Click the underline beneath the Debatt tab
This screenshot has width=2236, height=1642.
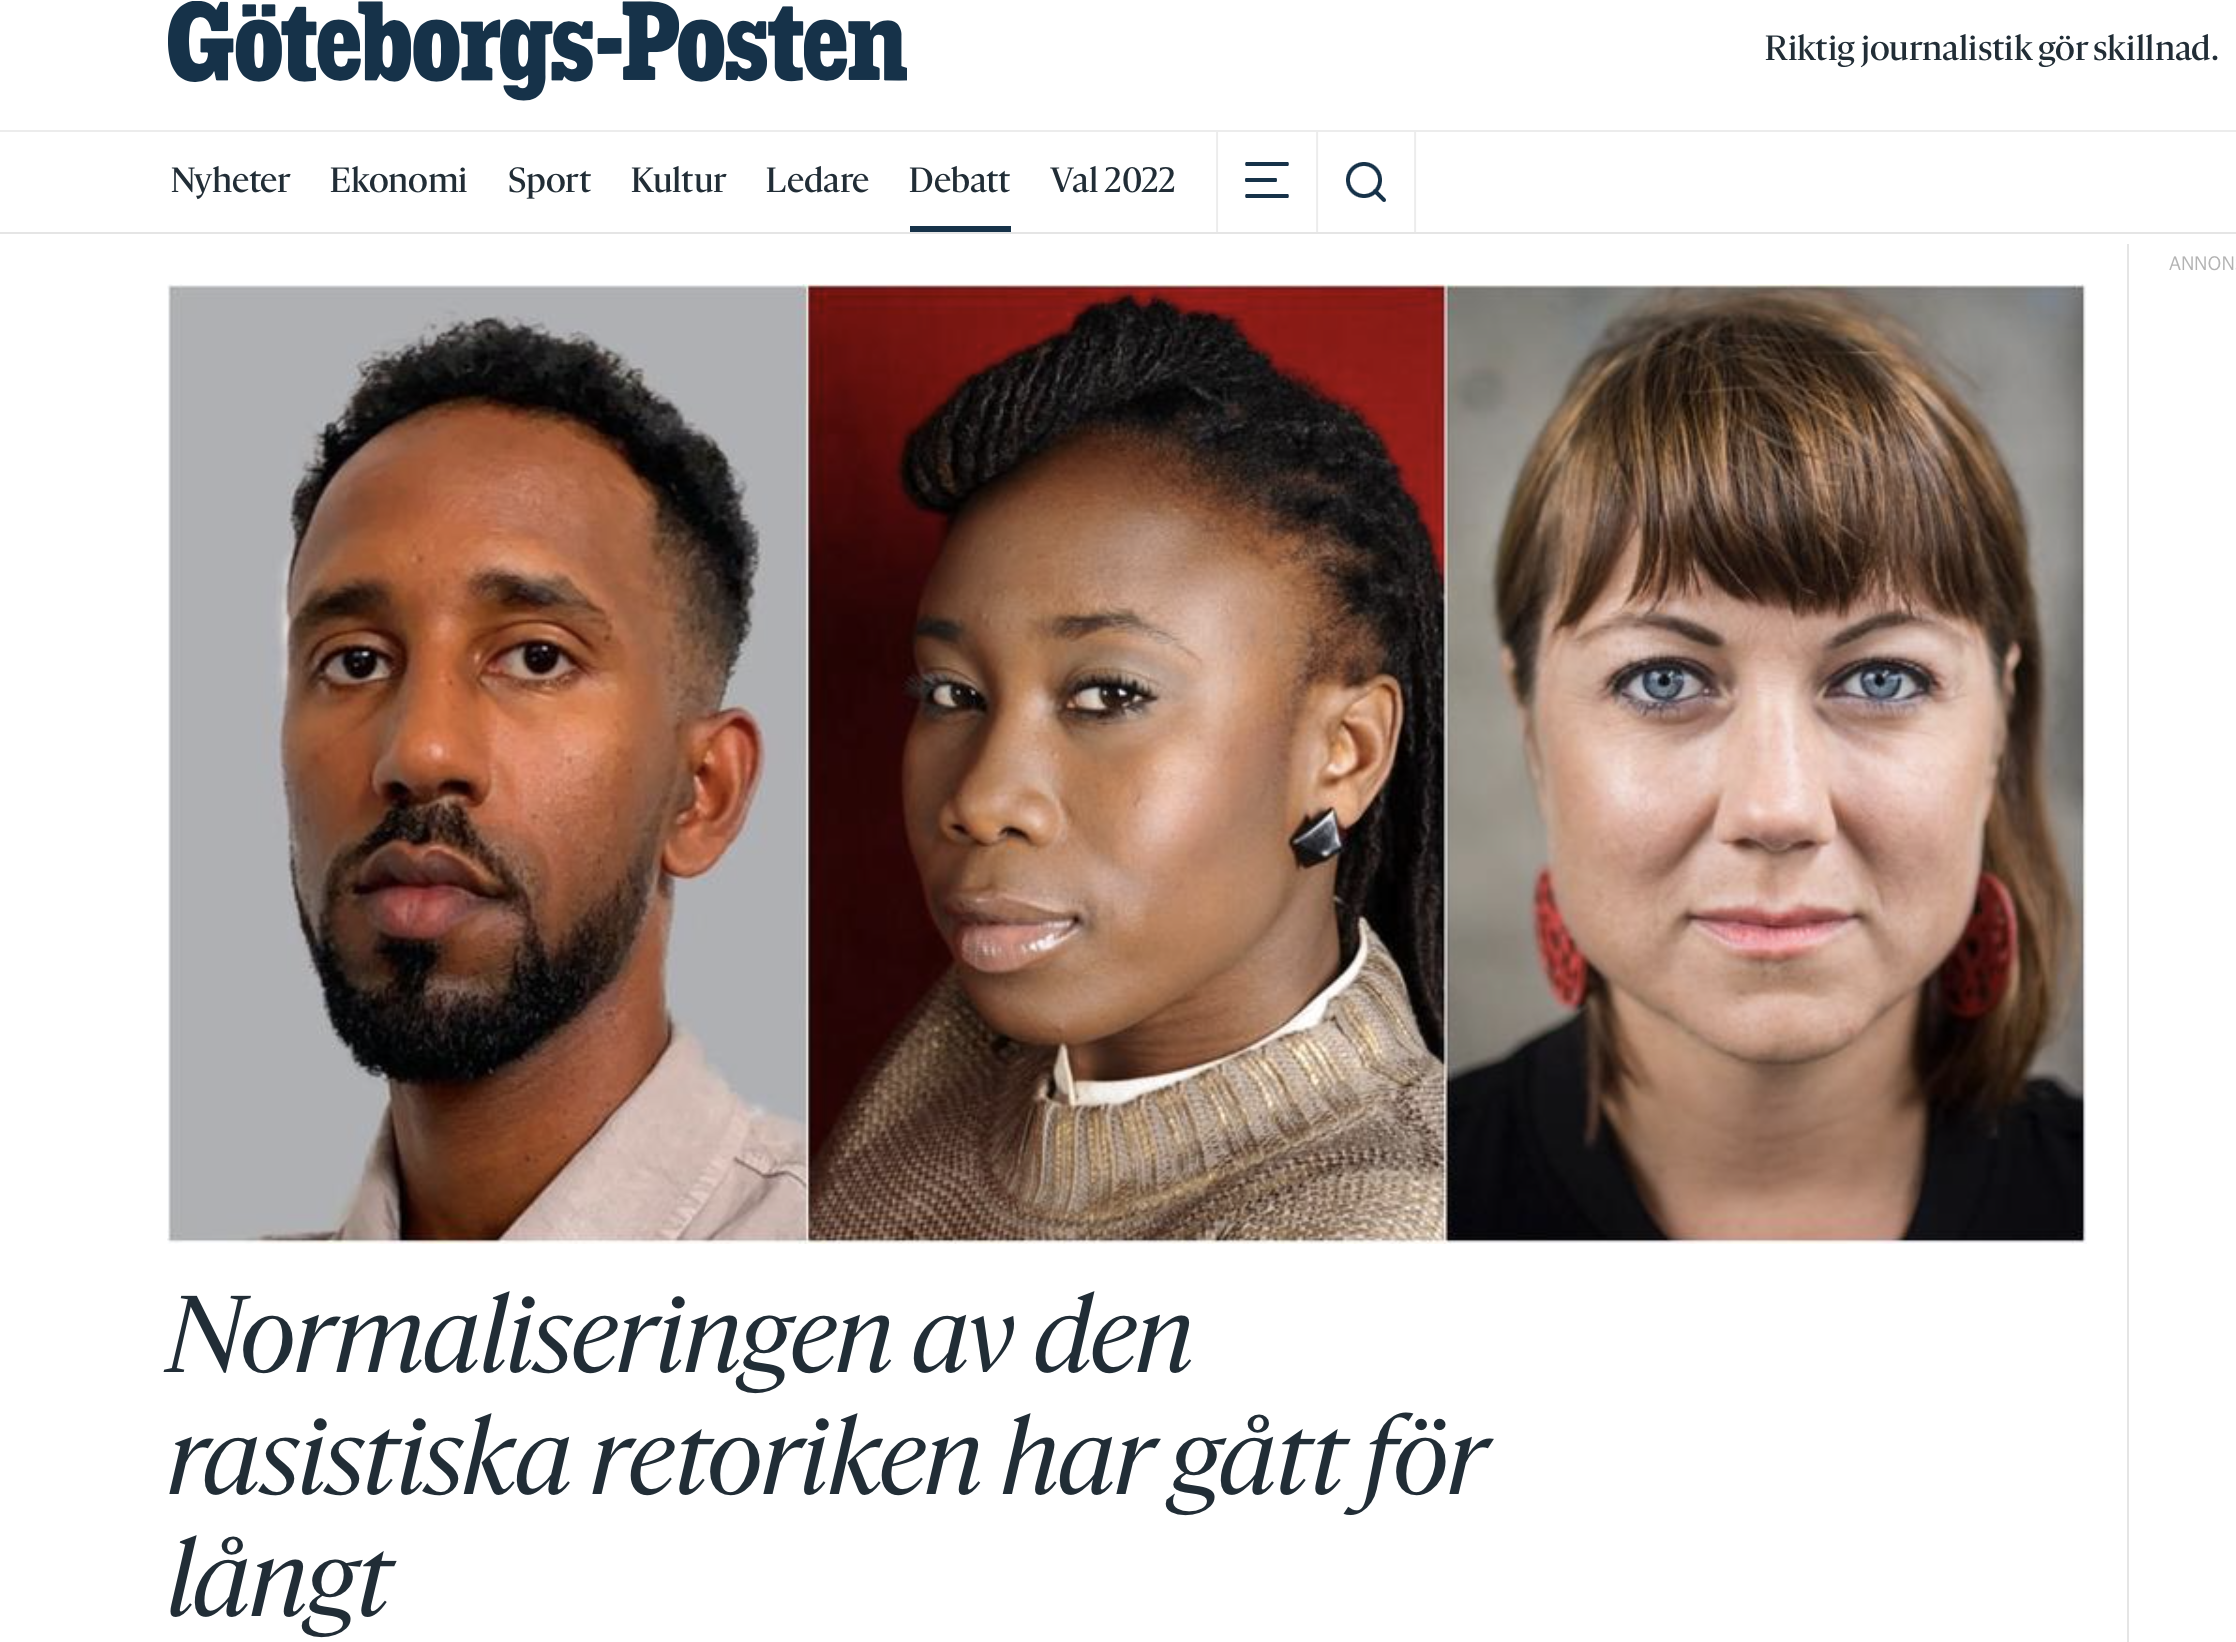coord(960,229)
